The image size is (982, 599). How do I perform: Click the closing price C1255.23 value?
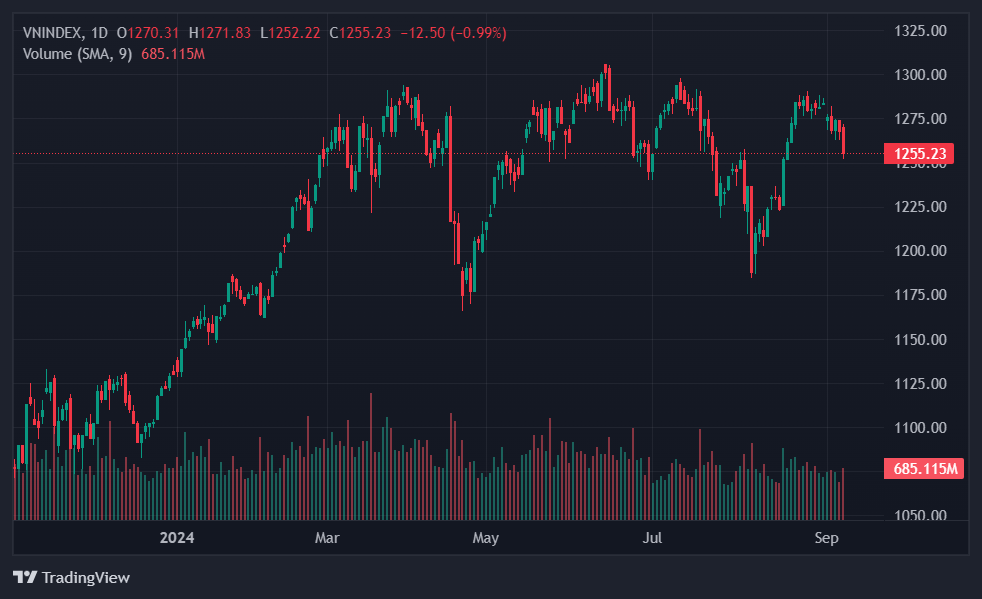click(x=364, y=33)
